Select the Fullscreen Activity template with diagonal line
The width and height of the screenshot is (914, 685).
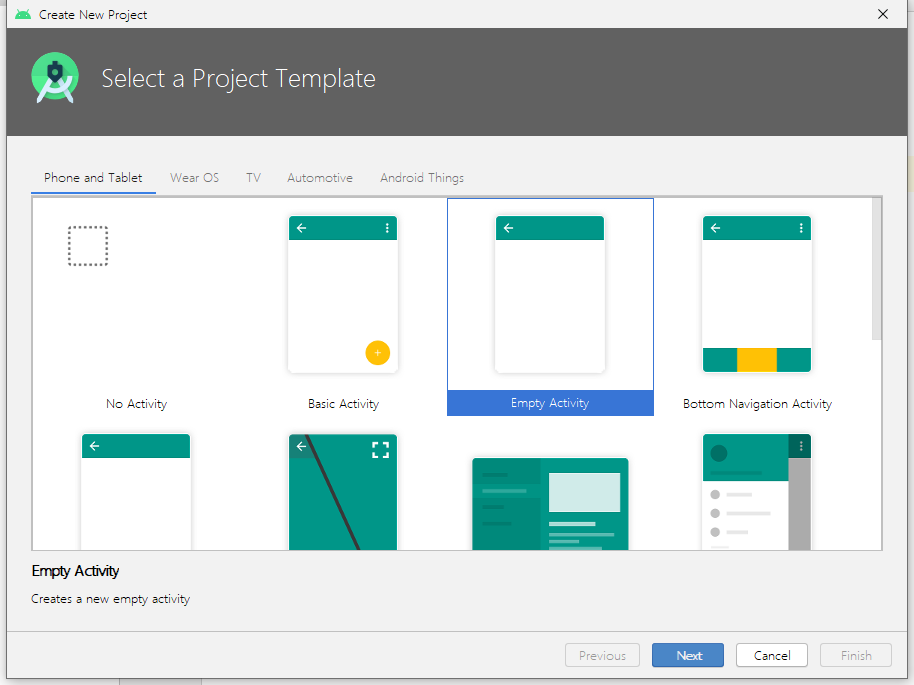[343, 491]
